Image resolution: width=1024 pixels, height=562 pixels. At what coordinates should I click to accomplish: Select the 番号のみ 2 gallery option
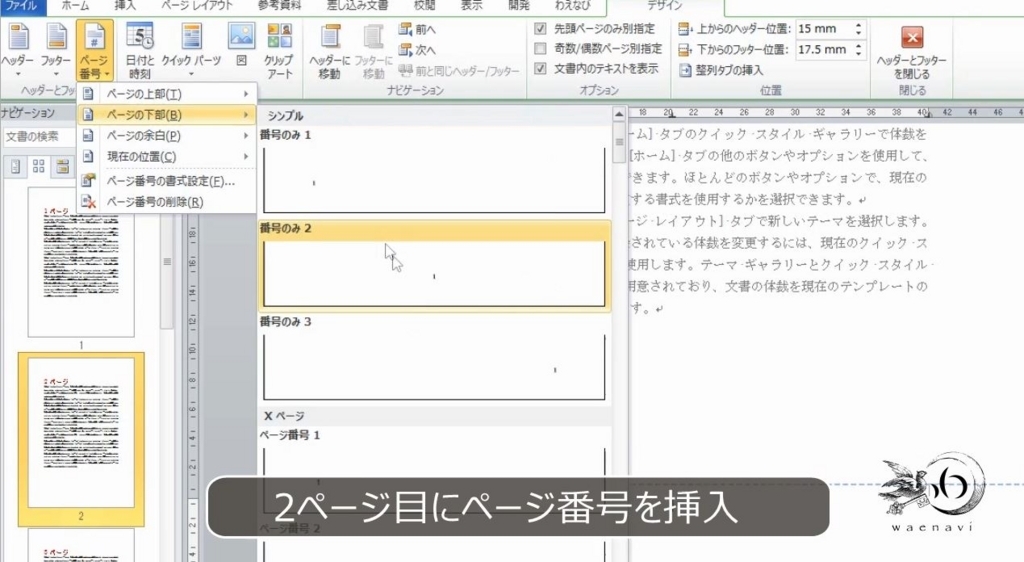click(434, 265)
